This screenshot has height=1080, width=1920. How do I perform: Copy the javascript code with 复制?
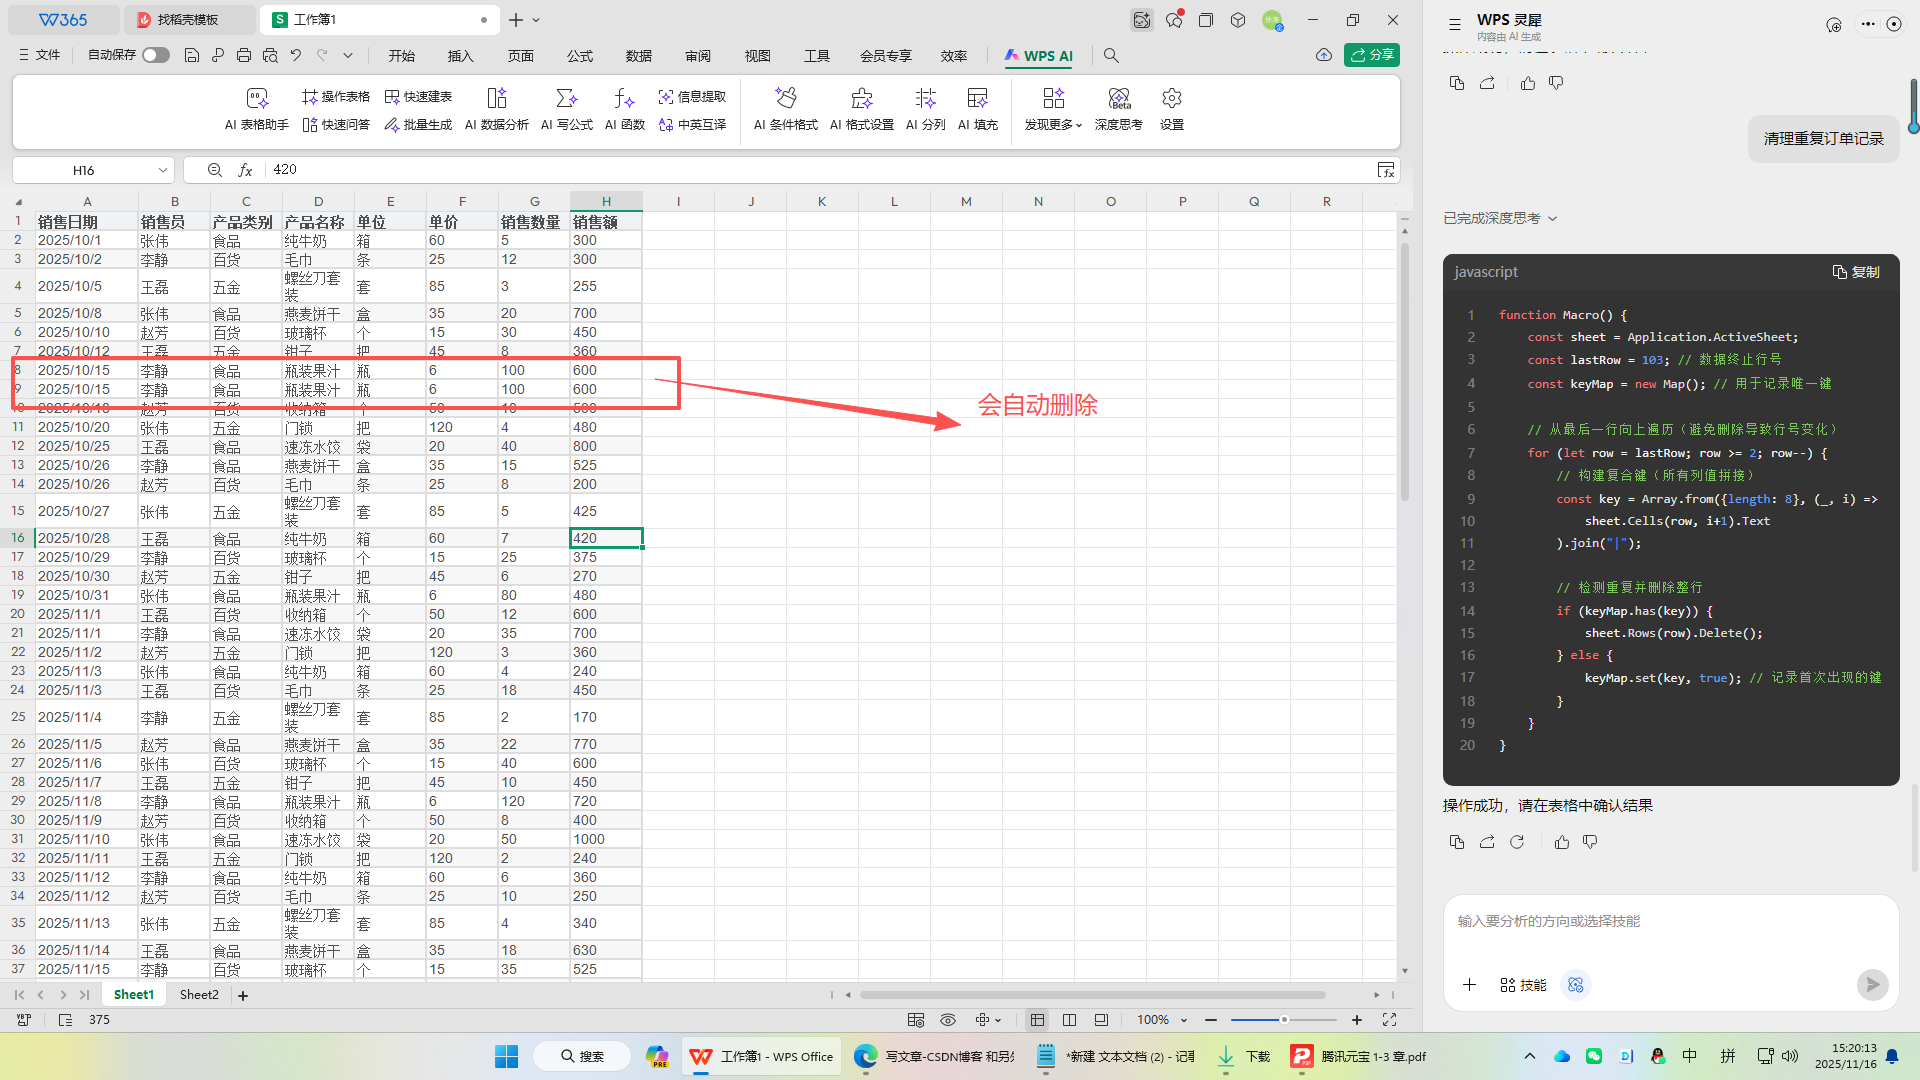(1856, 272)
